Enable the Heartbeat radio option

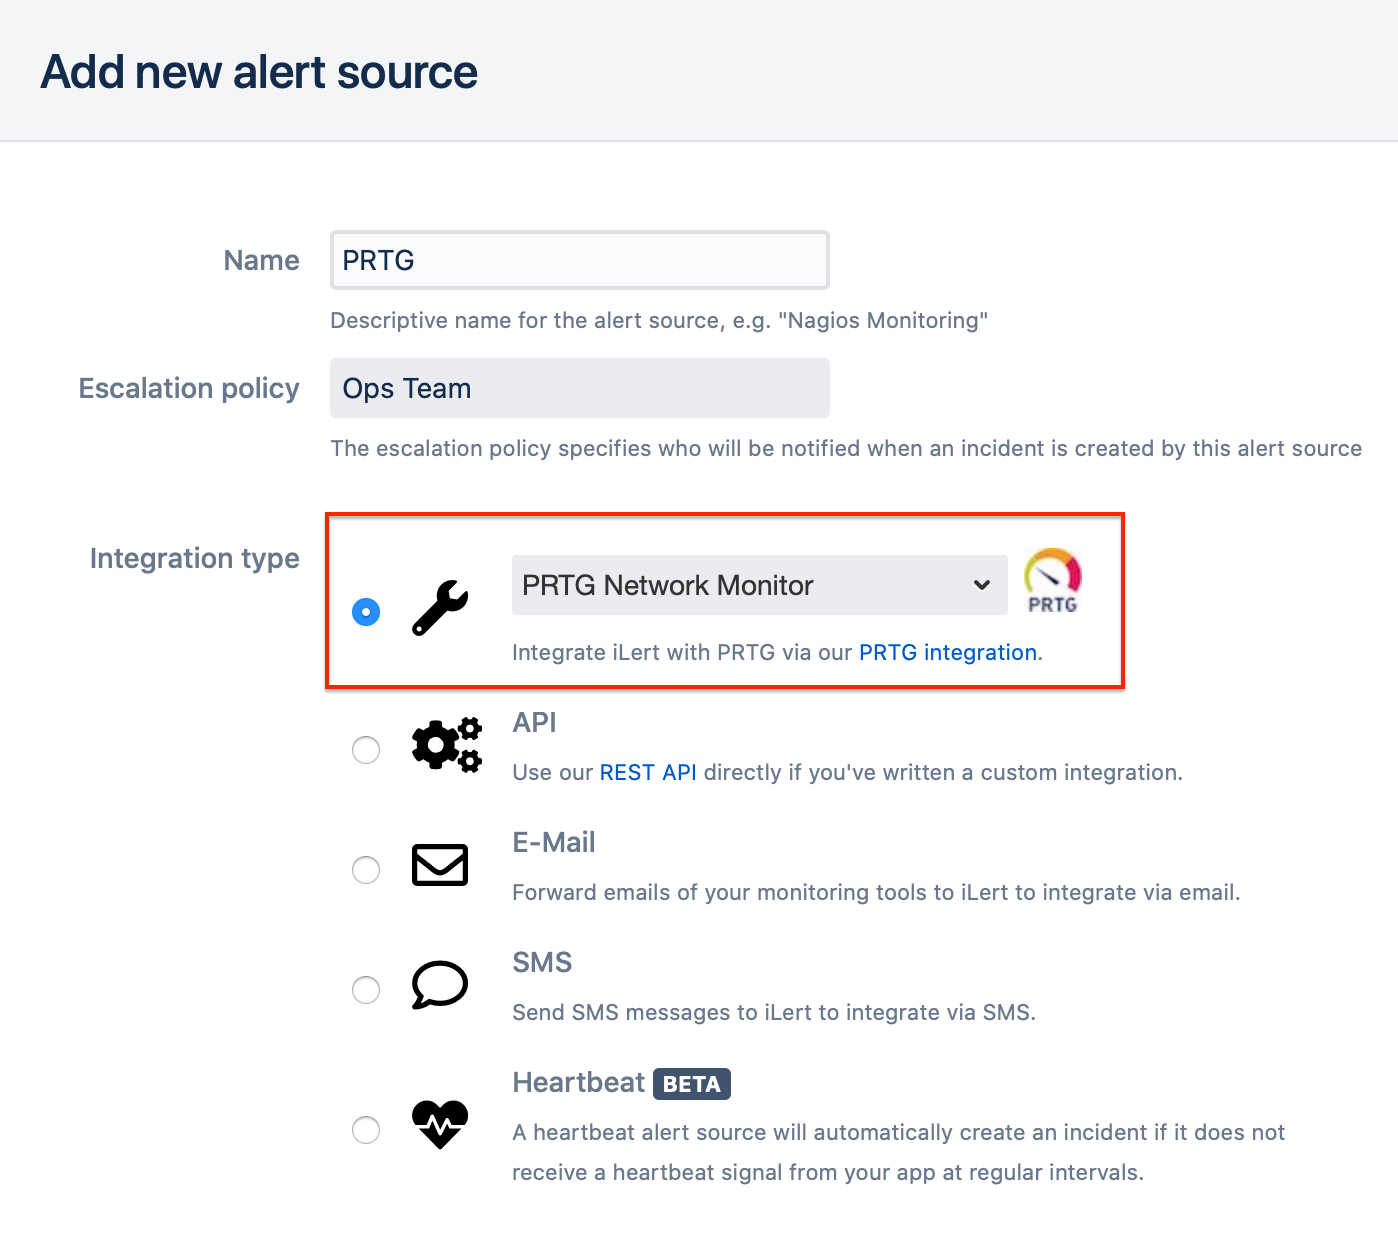pyautogui.click(x=366, y=1130)
